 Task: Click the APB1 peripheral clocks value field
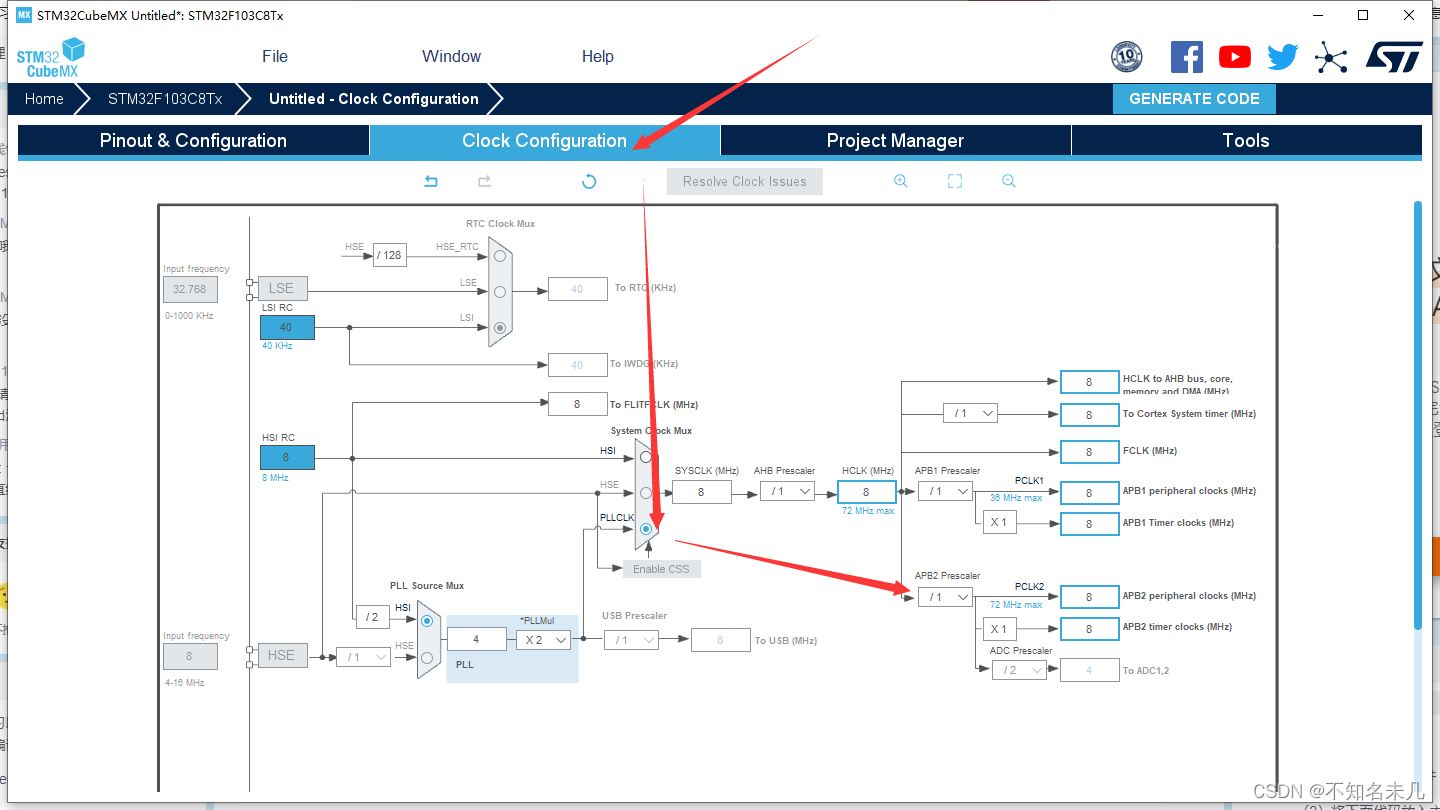click(1089, 492)
